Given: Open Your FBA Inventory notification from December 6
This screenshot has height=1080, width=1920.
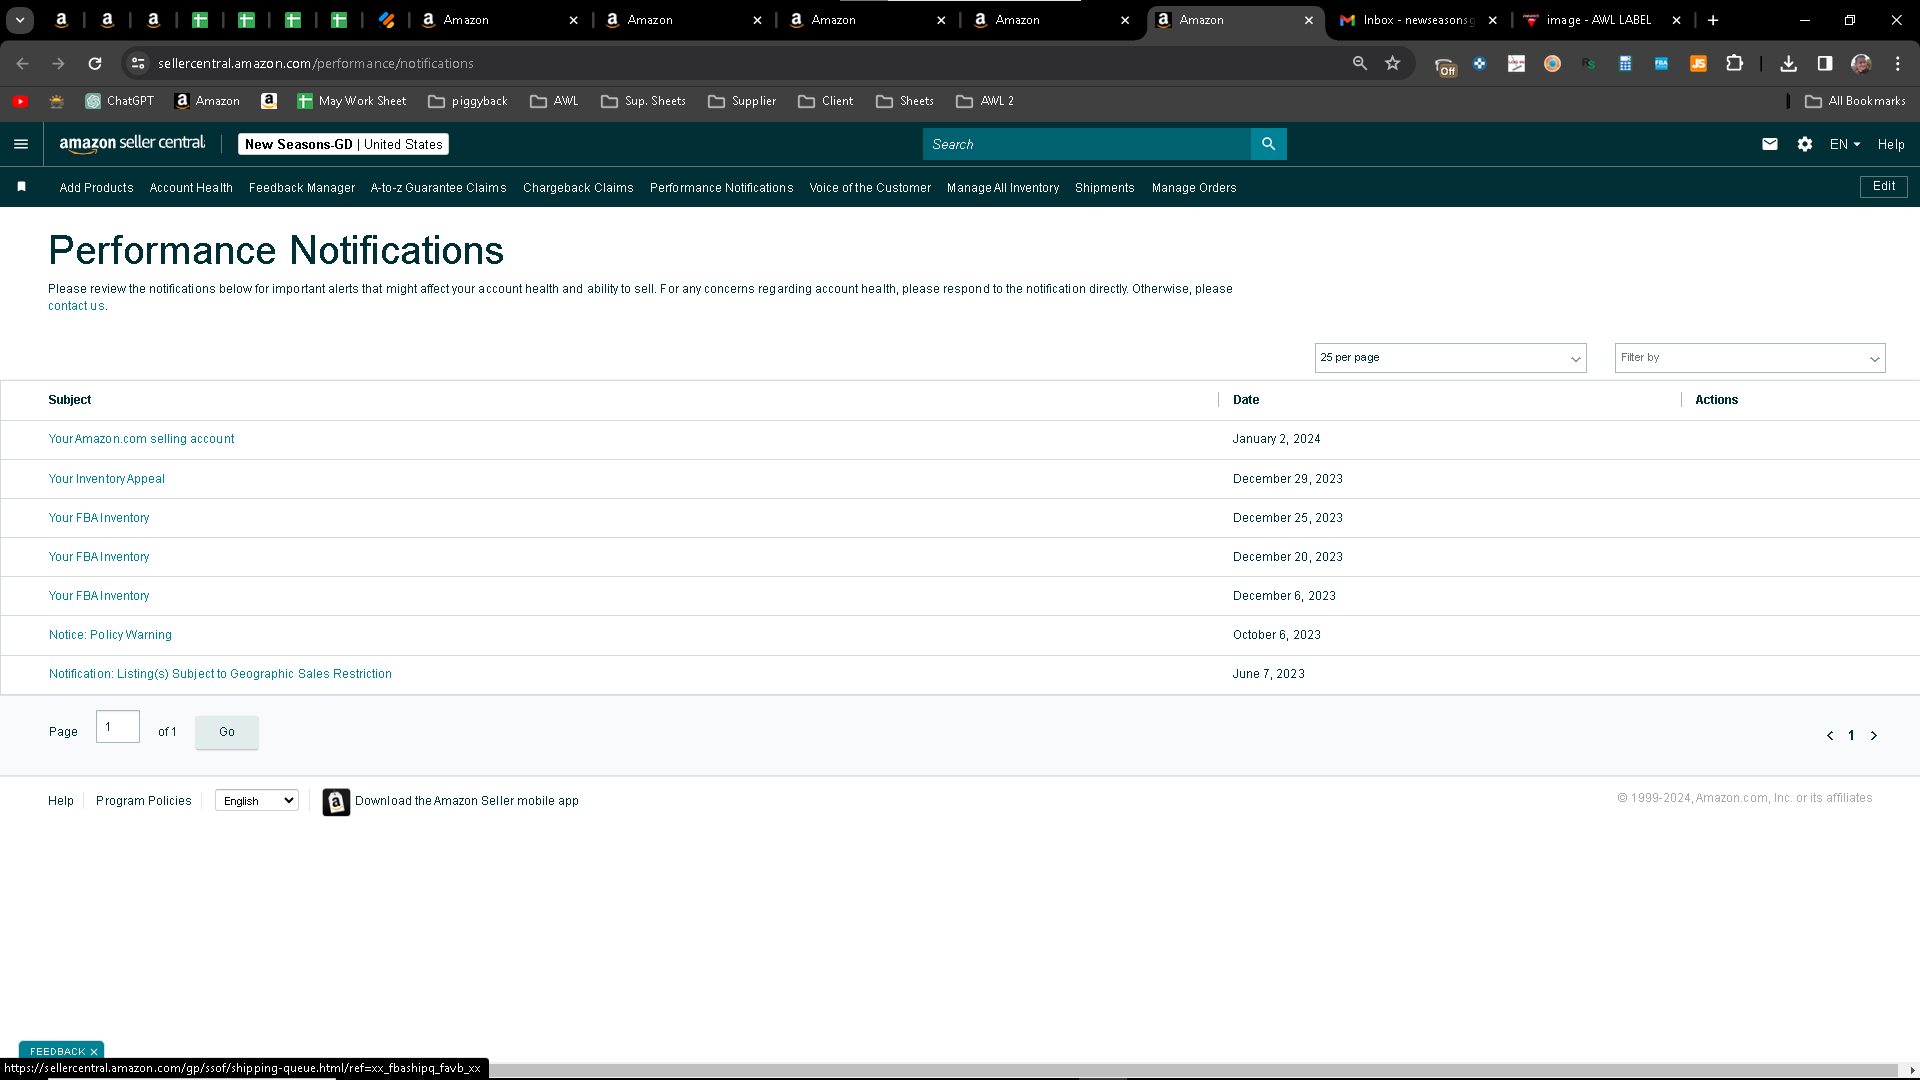Looking at the screenshot, I should pos(99,596).
